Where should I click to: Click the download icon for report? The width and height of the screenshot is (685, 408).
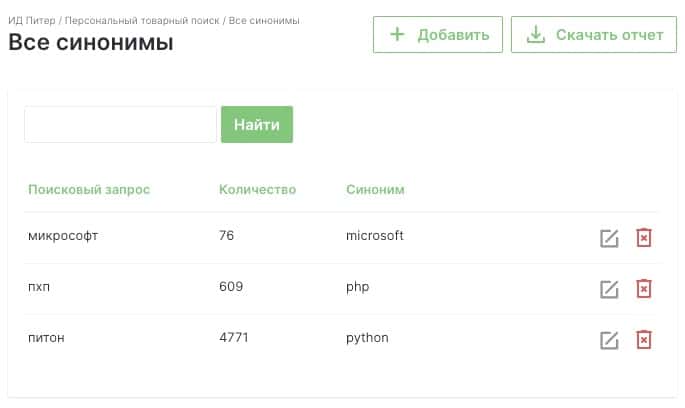536,35
